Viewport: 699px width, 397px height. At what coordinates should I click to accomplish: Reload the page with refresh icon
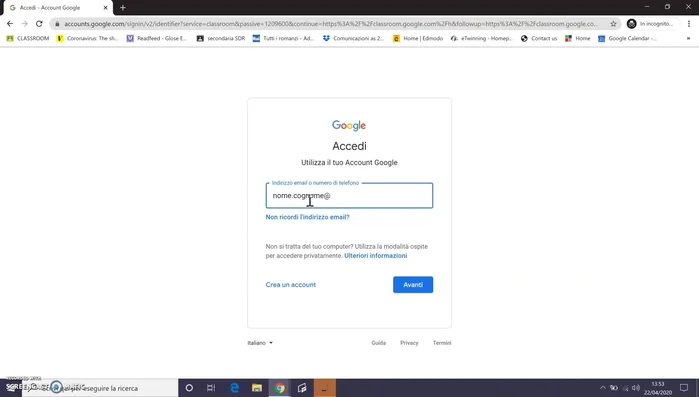click(39, 24)
